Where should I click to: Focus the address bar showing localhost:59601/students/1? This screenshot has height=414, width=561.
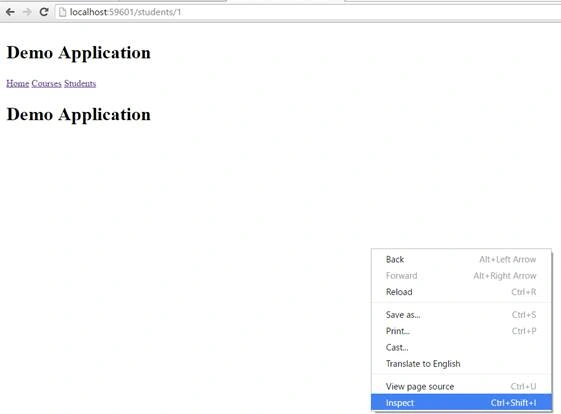pos(308,12)
